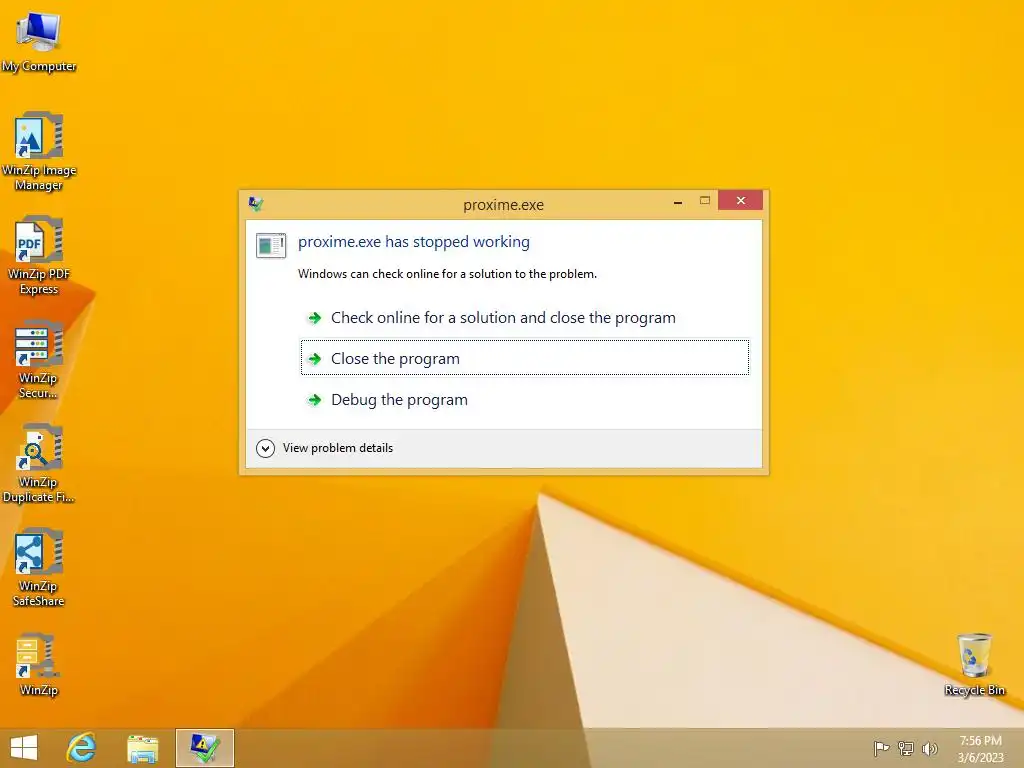
Task: Select the WinZip SafeShare shortcut
Action: point(39,567)
